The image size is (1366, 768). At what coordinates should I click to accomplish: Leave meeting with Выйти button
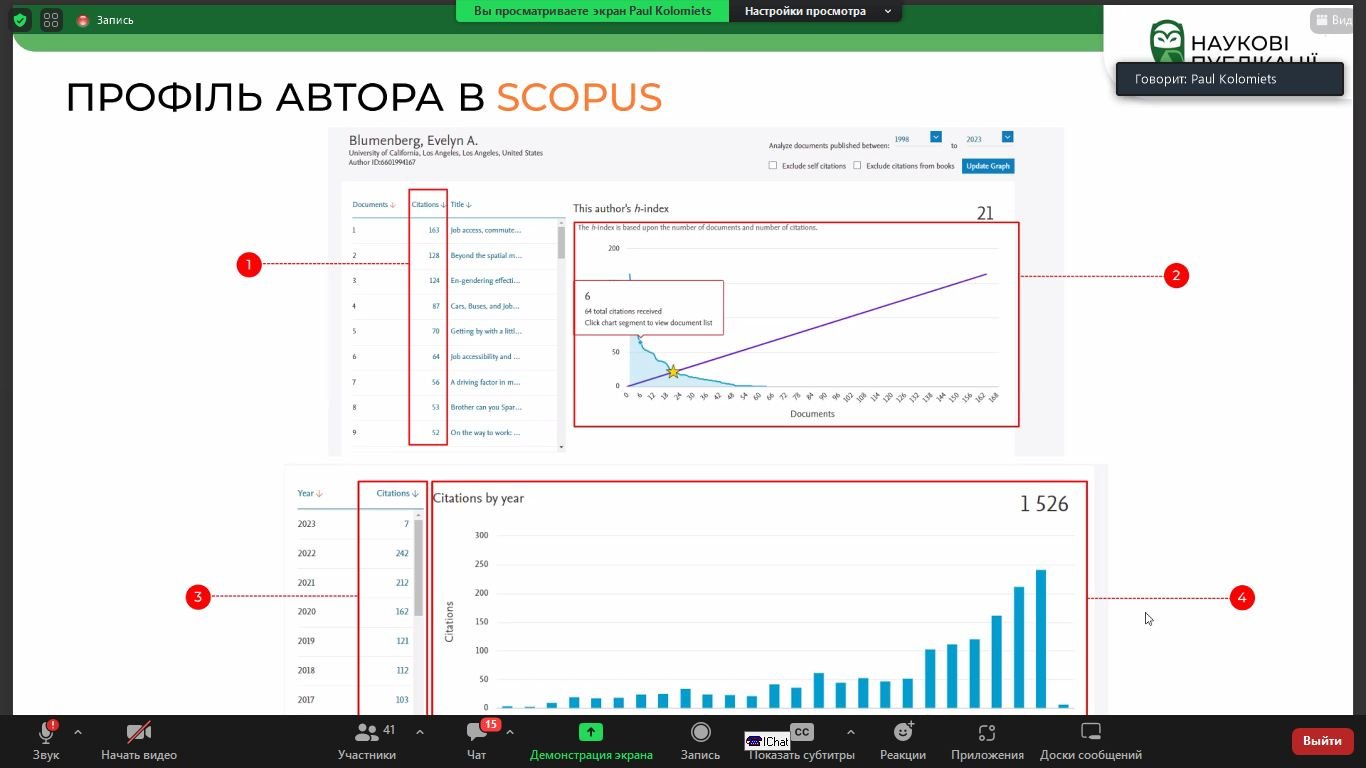(1322, 741)
